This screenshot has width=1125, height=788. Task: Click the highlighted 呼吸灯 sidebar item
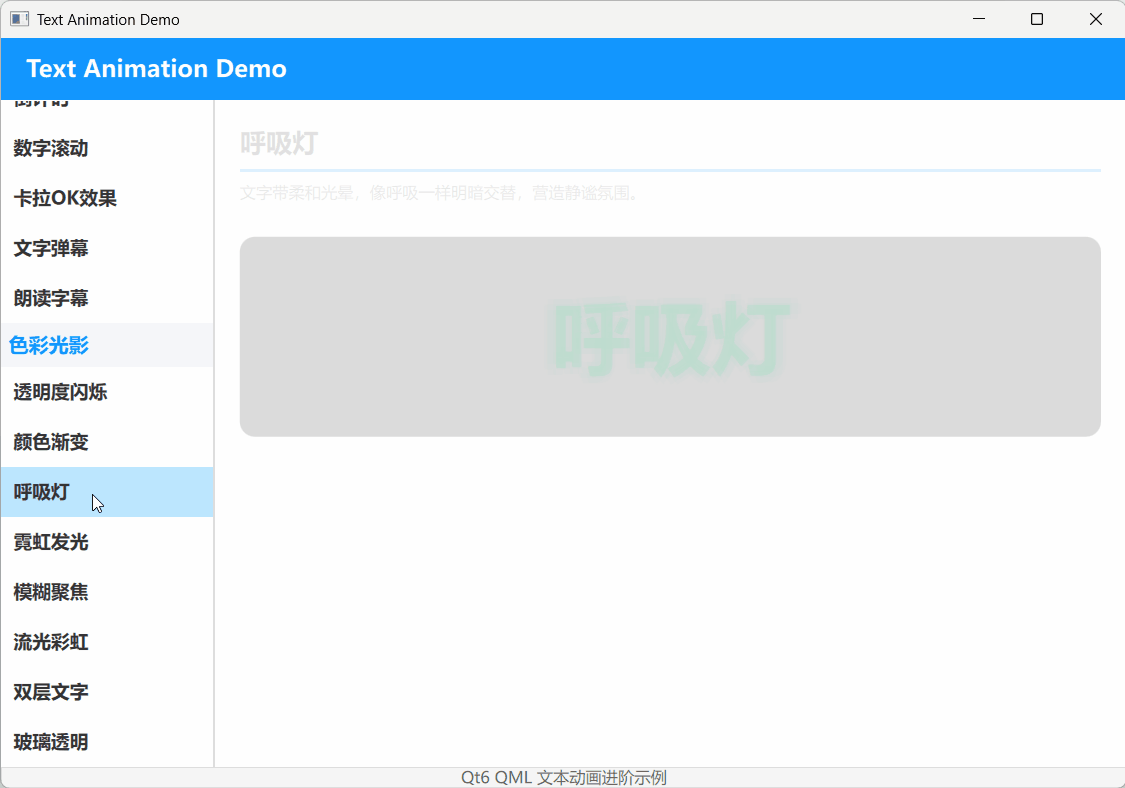(107, 492)
